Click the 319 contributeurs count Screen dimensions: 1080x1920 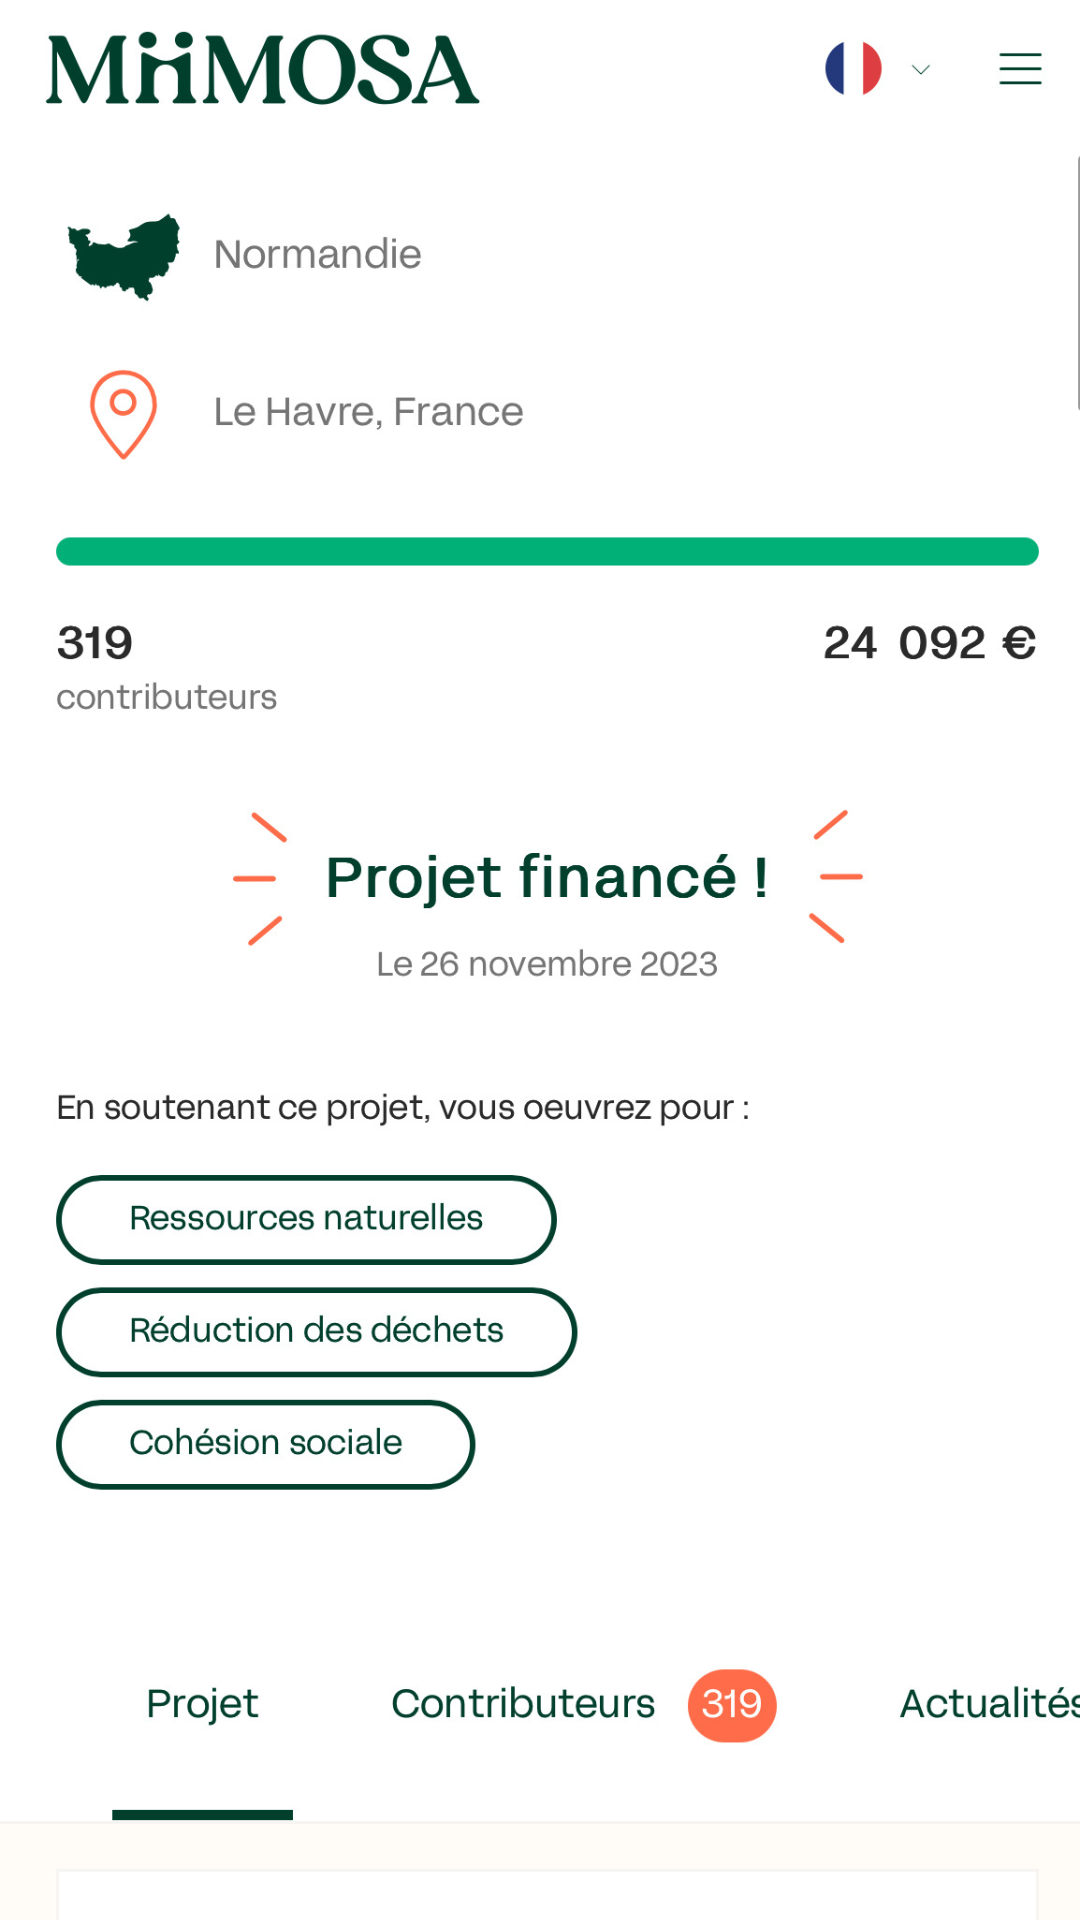click(95, 643)
